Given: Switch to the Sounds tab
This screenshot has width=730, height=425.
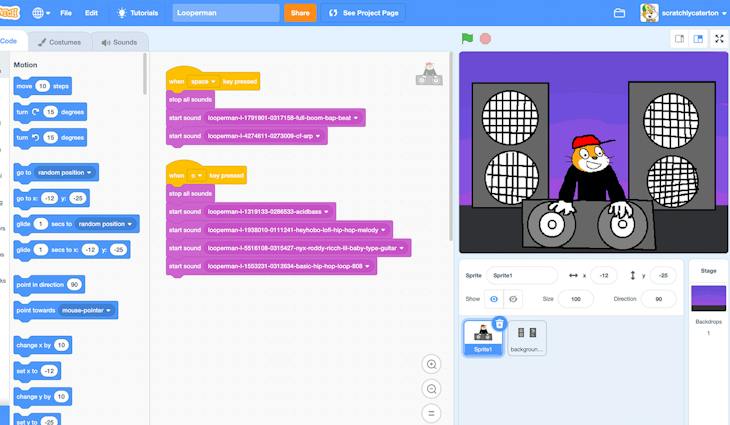Looking at the screenshot, I should (120, 42).
